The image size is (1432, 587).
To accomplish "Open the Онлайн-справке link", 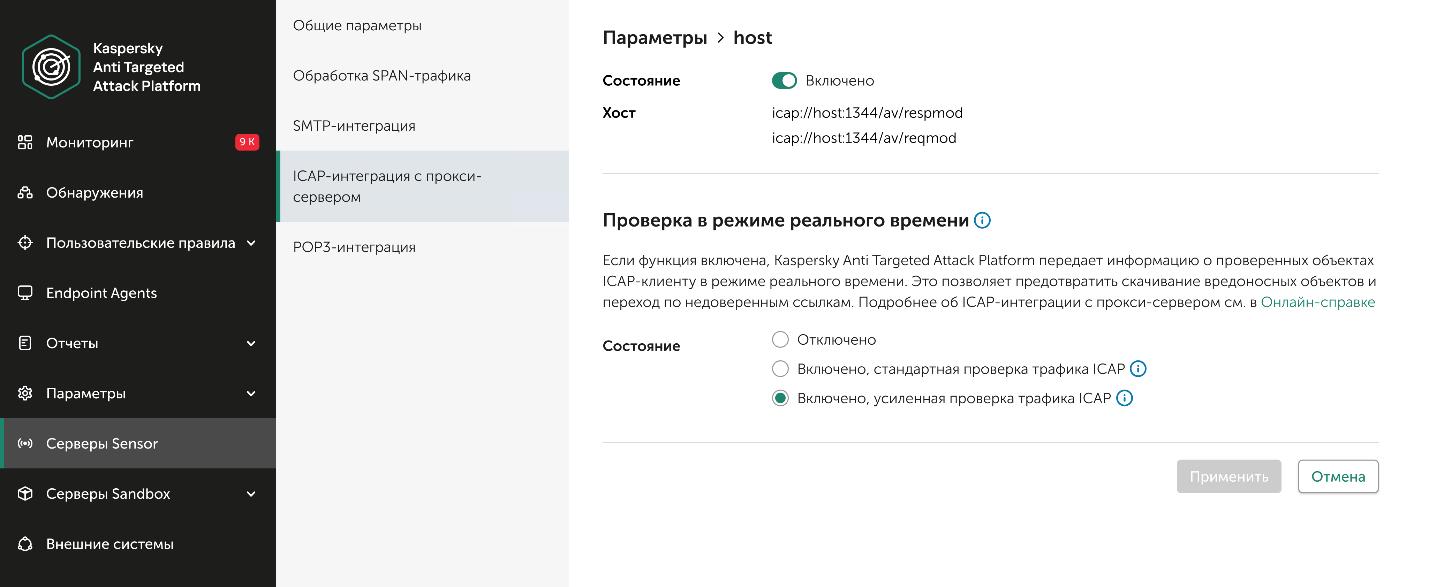I will (1317, 302).
